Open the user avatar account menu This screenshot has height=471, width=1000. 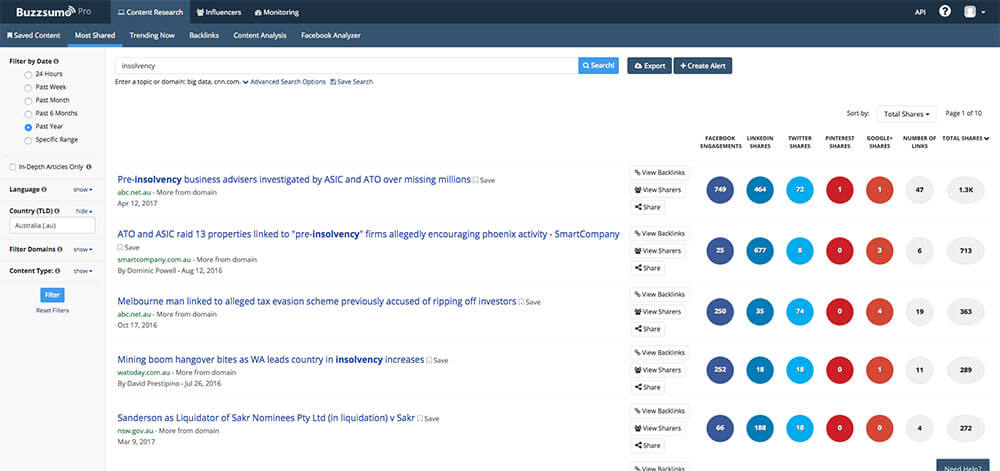974,11
